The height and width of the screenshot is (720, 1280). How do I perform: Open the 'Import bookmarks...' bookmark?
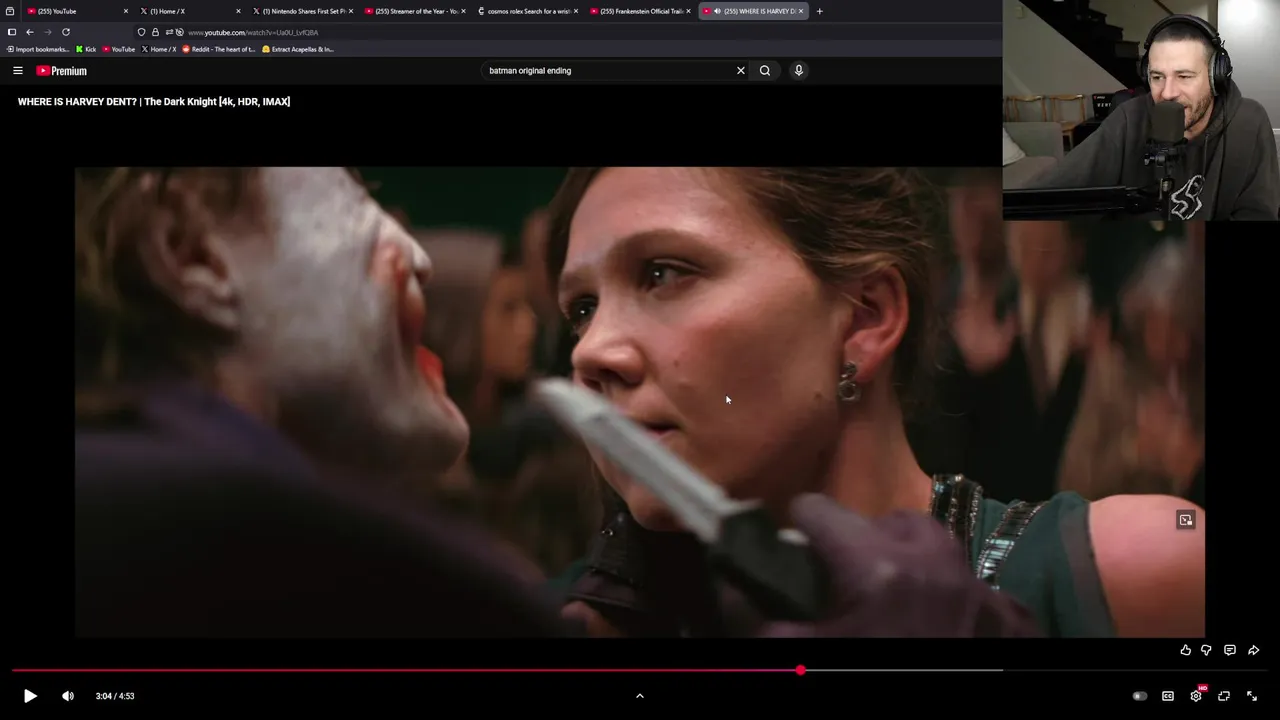tap(37, 49)
